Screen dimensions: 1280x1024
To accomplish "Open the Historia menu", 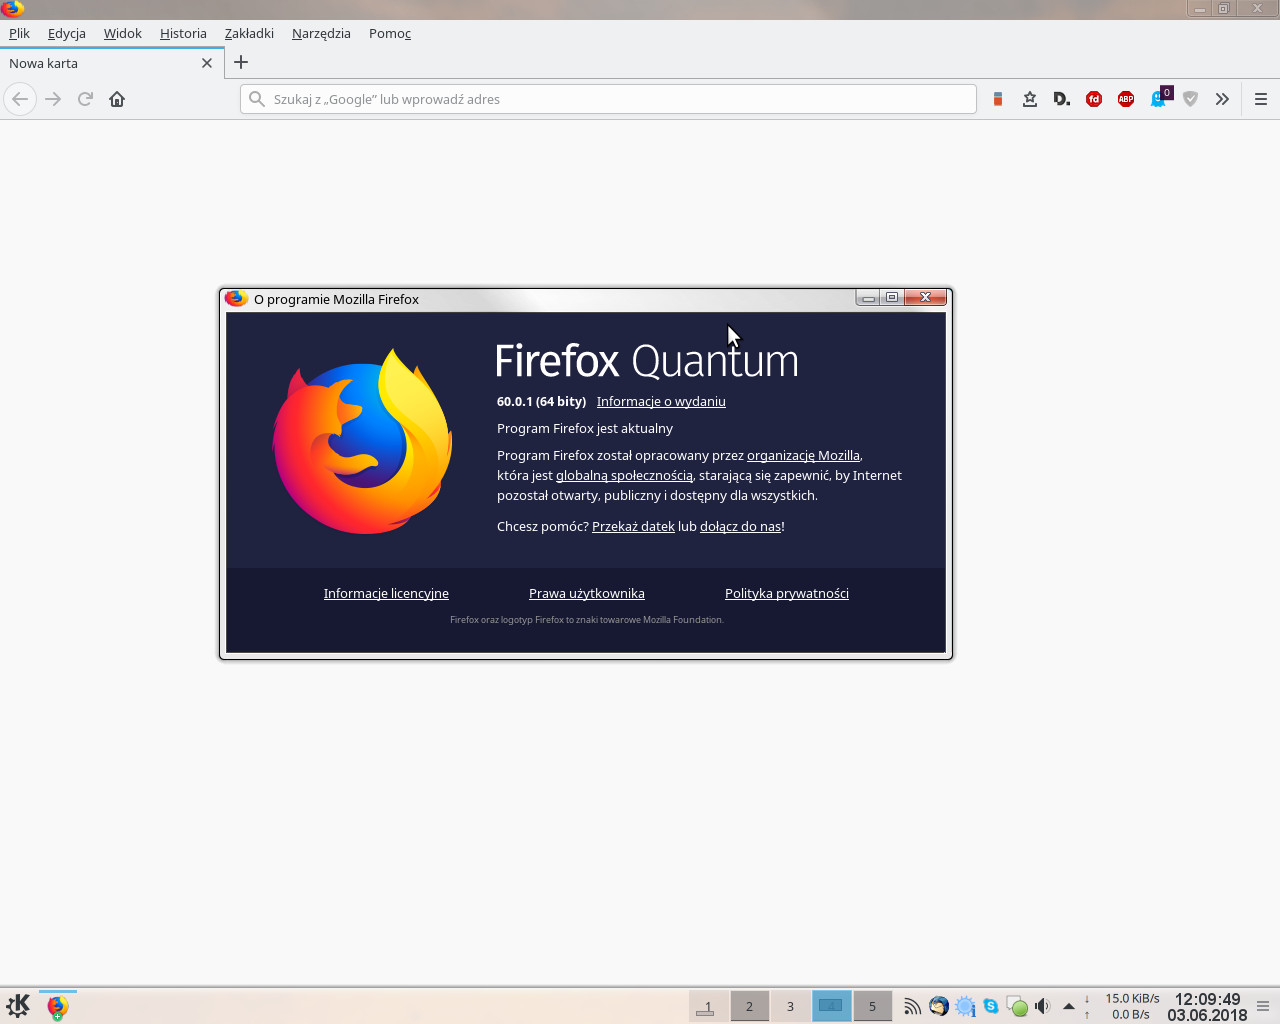I will pos(183,33).
